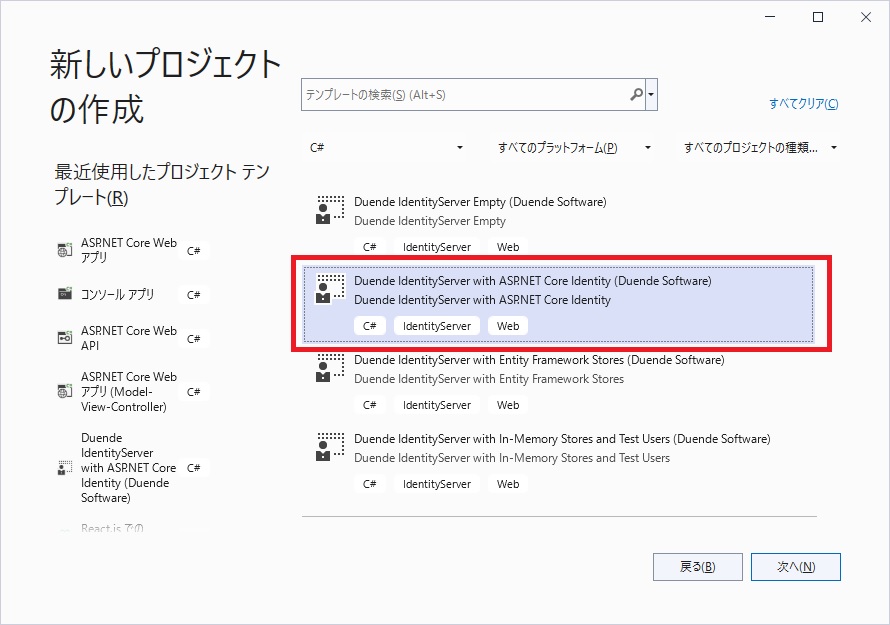This screenshot has height=625, width=890.
Task: Click description Duende IdentityServer with Entity Framework Stores
Action: click(489, 379)
